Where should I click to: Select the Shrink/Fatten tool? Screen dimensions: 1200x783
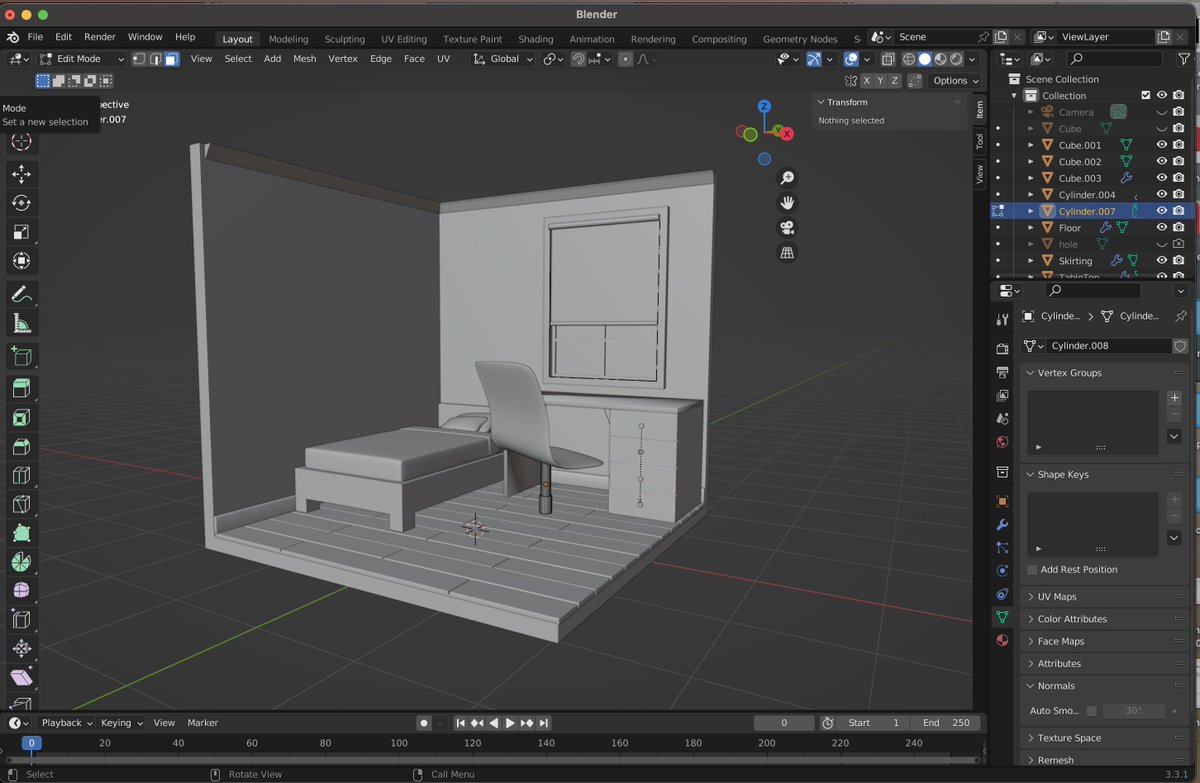(21, 649)
